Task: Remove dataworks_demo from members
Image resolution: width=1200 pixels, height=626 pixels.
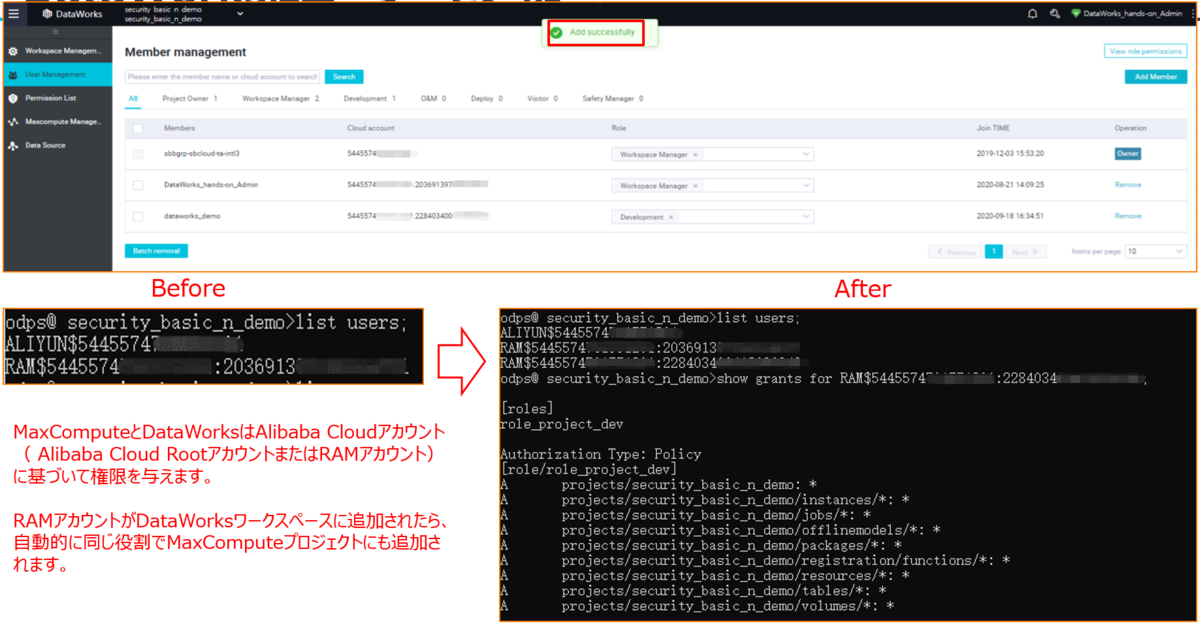Action: [1128, 216]
